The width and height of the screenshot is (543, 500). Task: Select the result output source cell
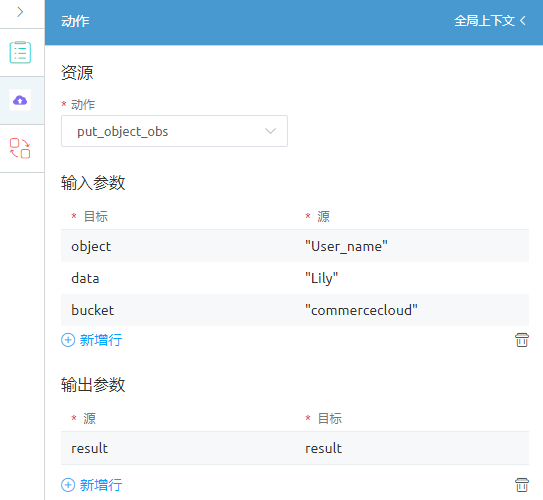178,448
